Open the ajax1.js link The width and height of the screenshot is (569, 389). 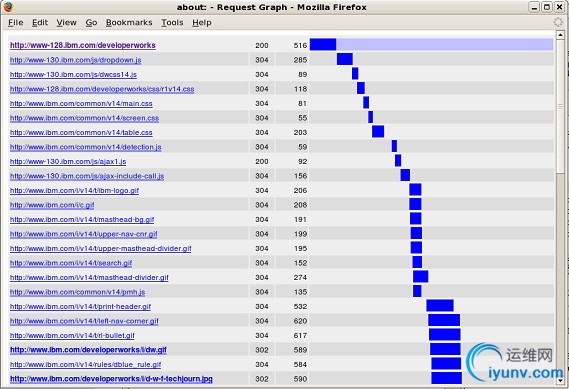tap(68, 161)
